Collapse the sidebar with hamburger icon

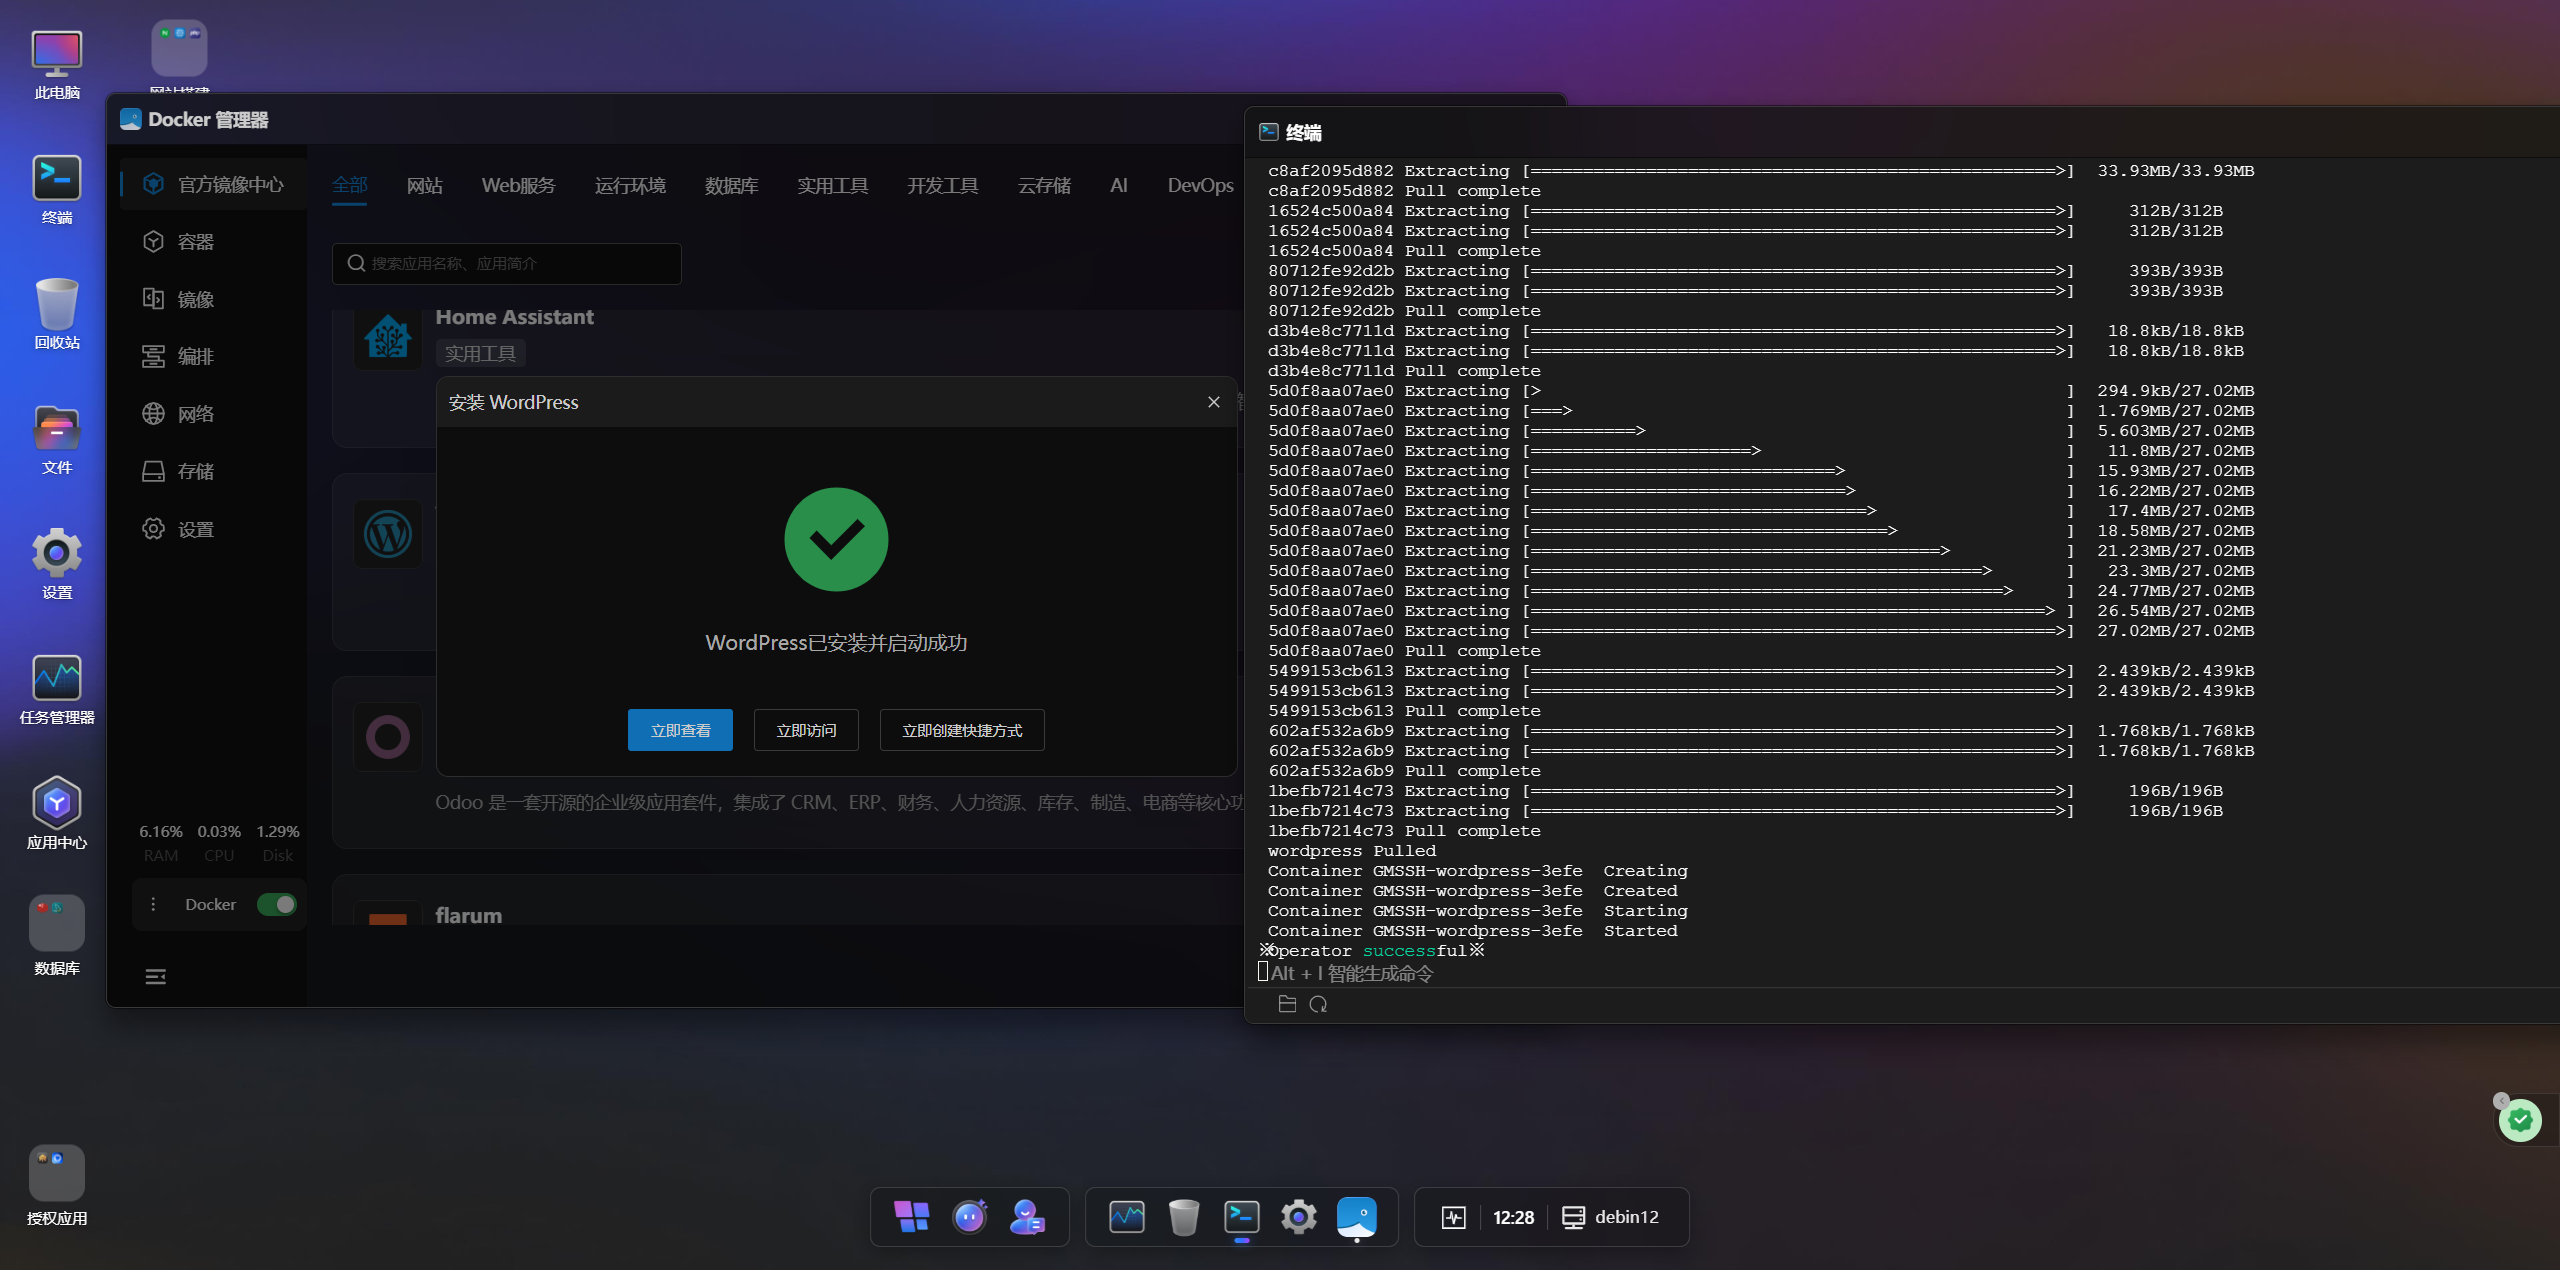coord(156,977)
